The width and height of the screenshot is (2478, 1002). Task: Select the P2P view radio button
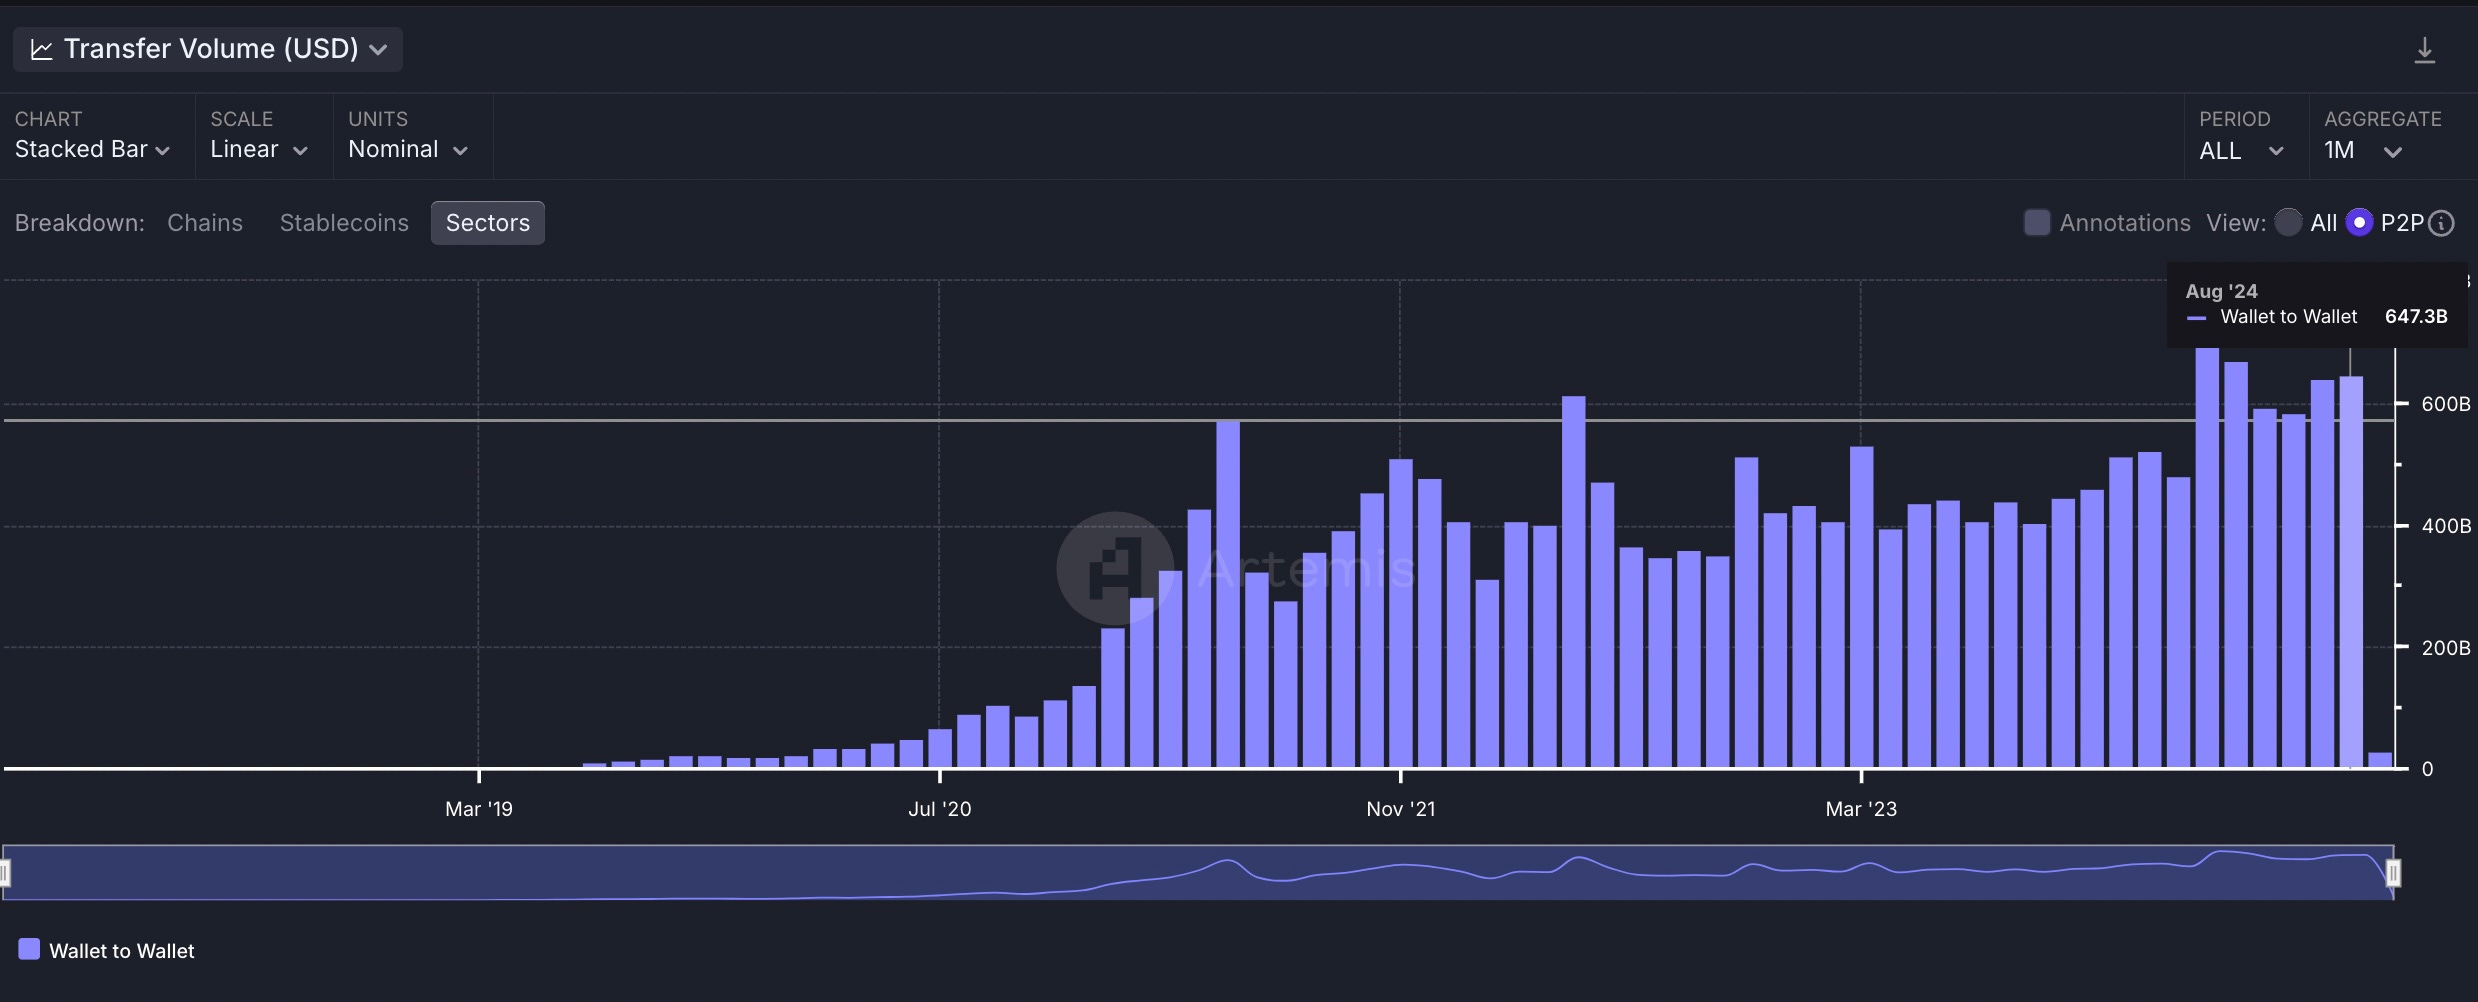click(2359, 222)
